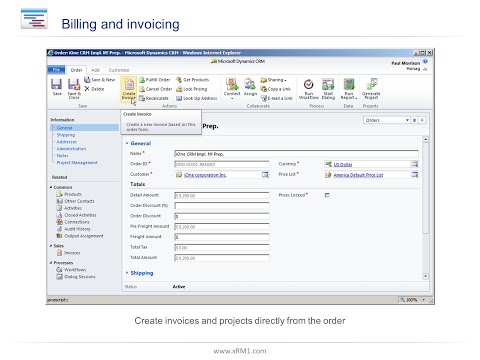480x360 pixels.
Task: Select Project Management in the sidebar
Action: pos(77,163)
